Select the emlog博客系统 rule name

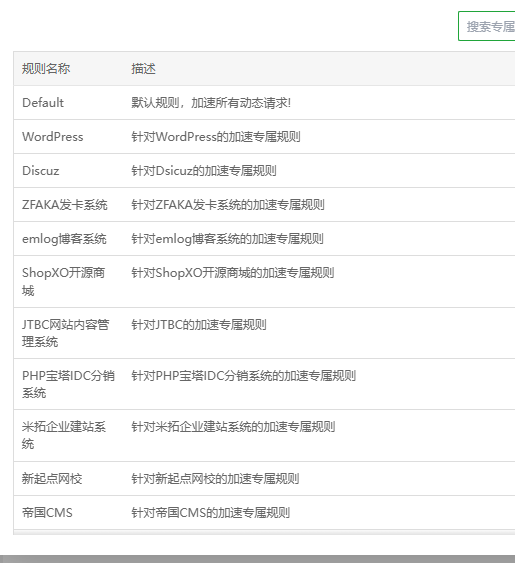(64, 239)
